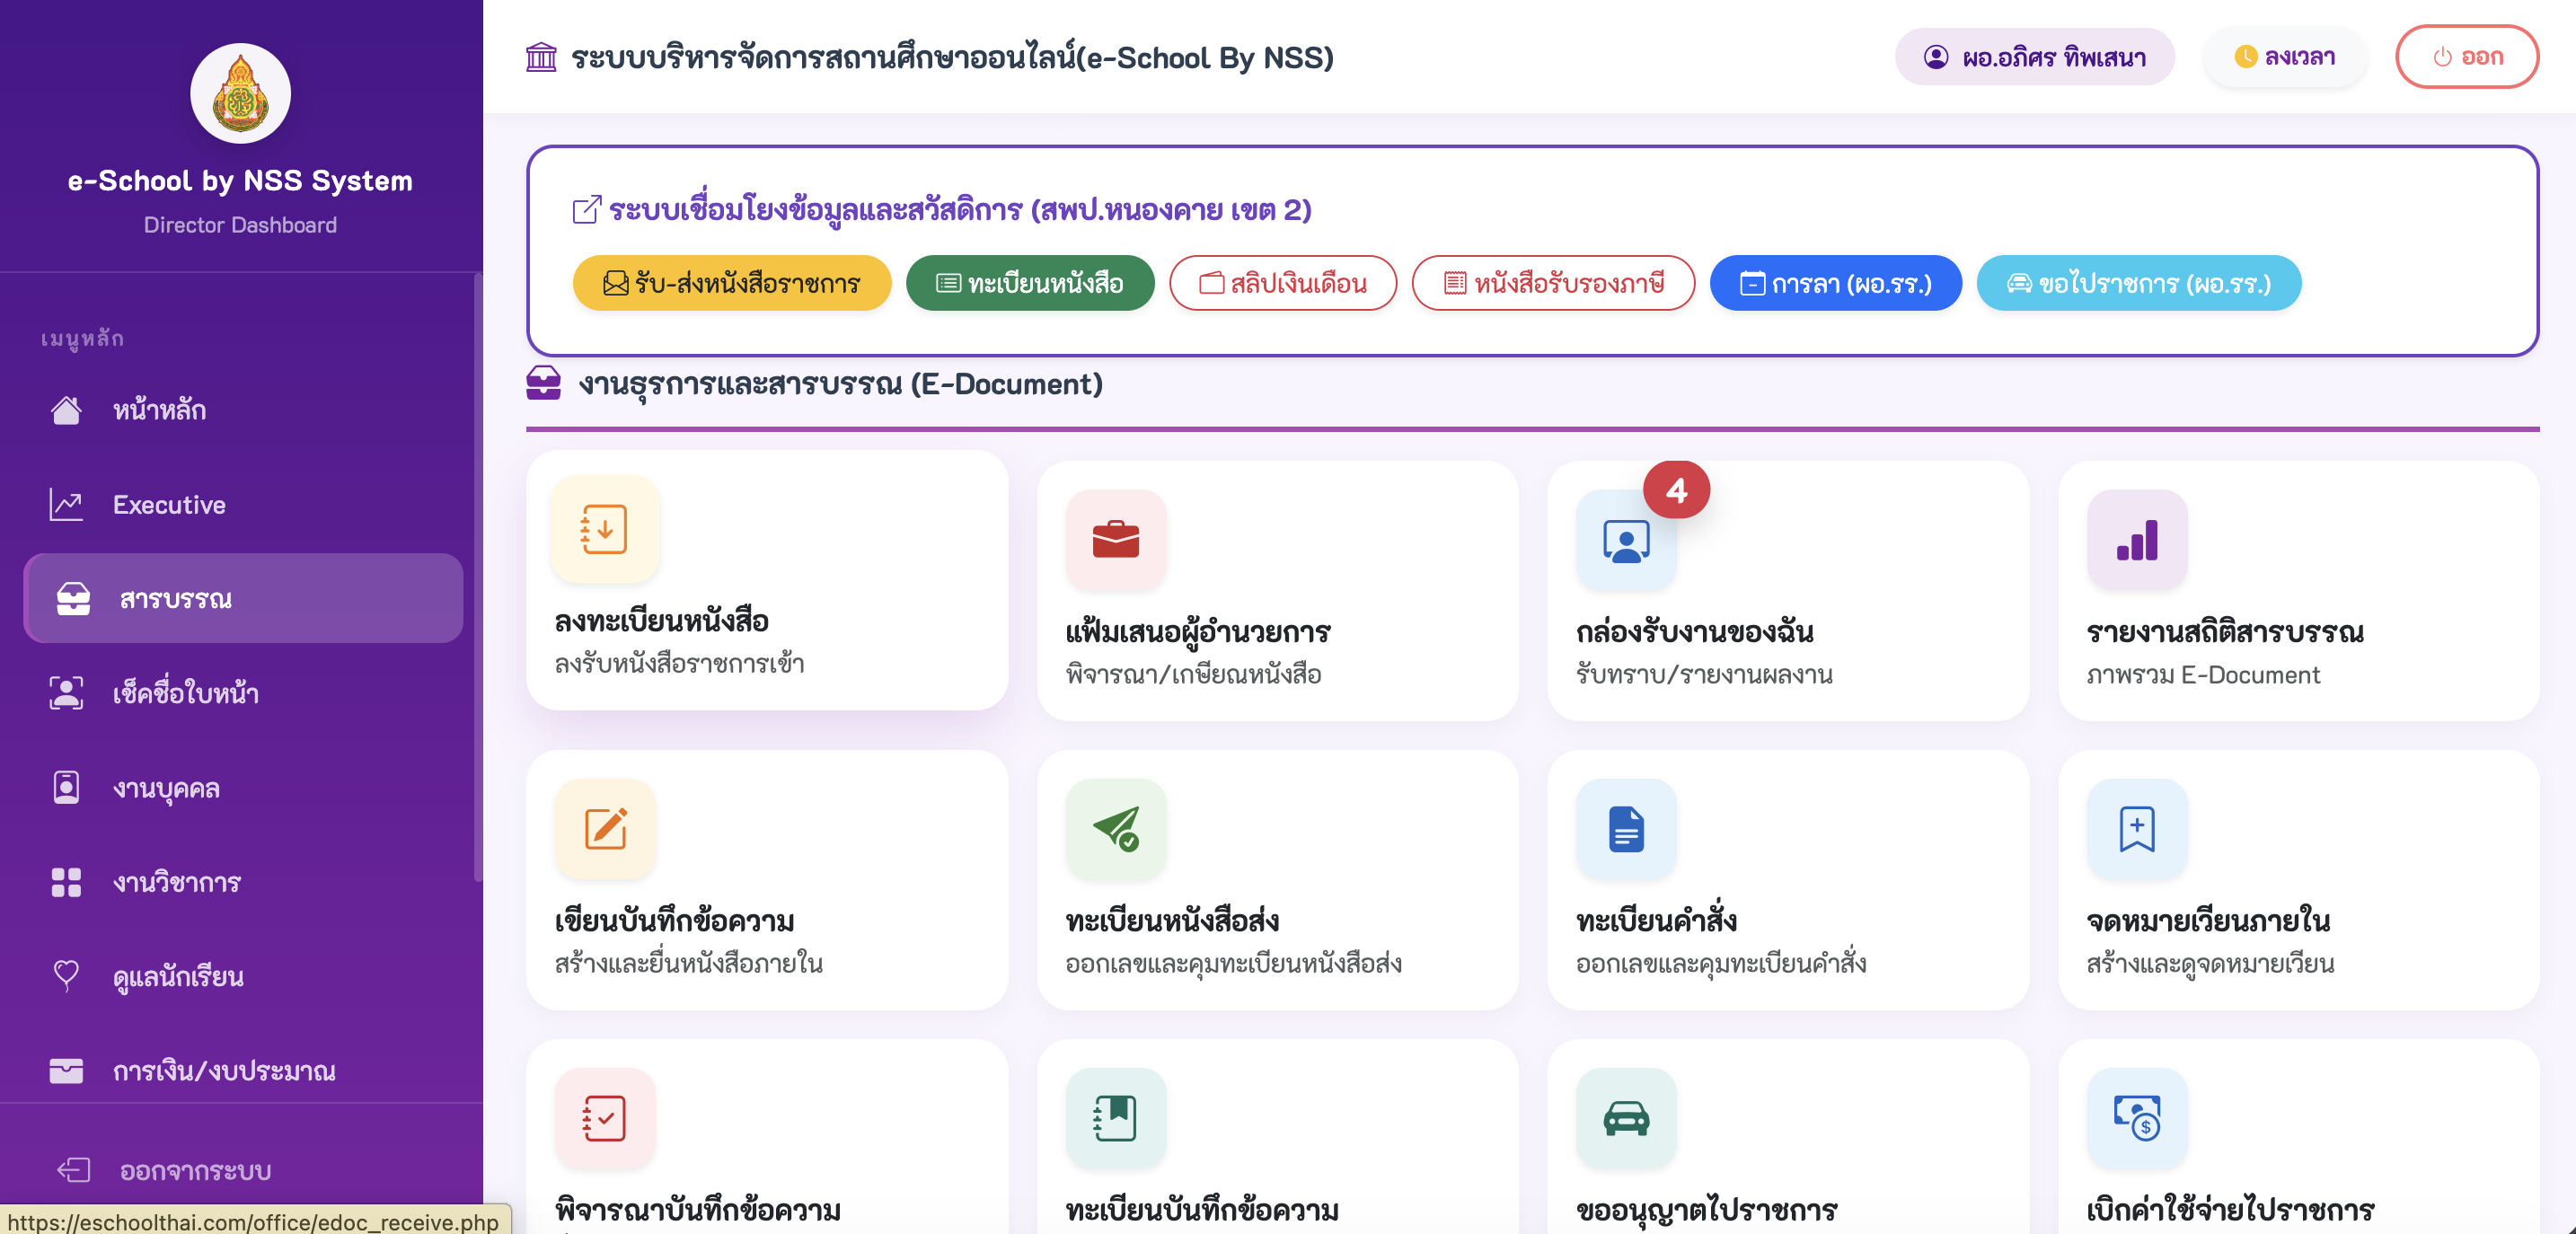Select สารบรรณ in sidebar menu
This screenshot has height=1234, width=2576.
(243, 598)
